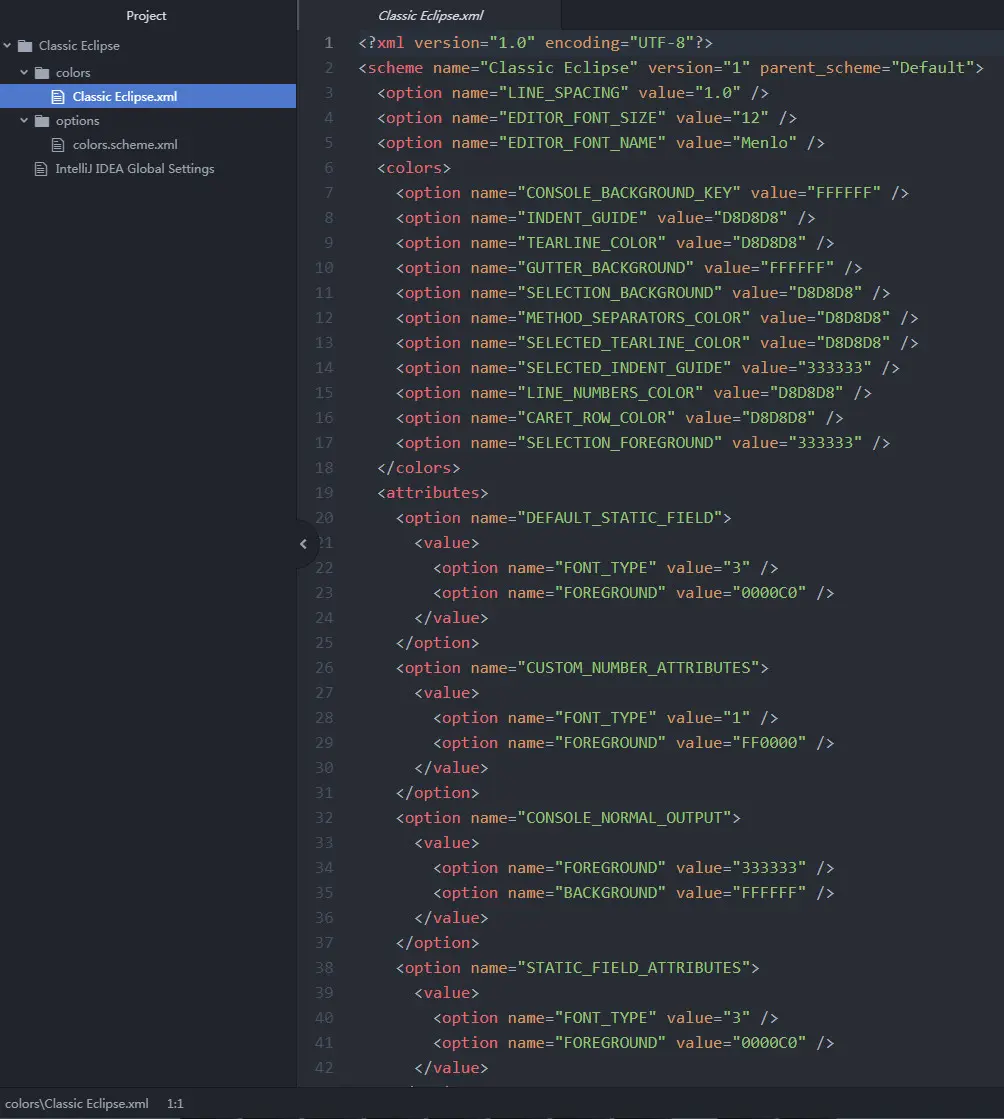The image size is (1004, 1119).
Task: Collapse the options folder chevron
Action: pyautogui.click(x=24, y=121)
